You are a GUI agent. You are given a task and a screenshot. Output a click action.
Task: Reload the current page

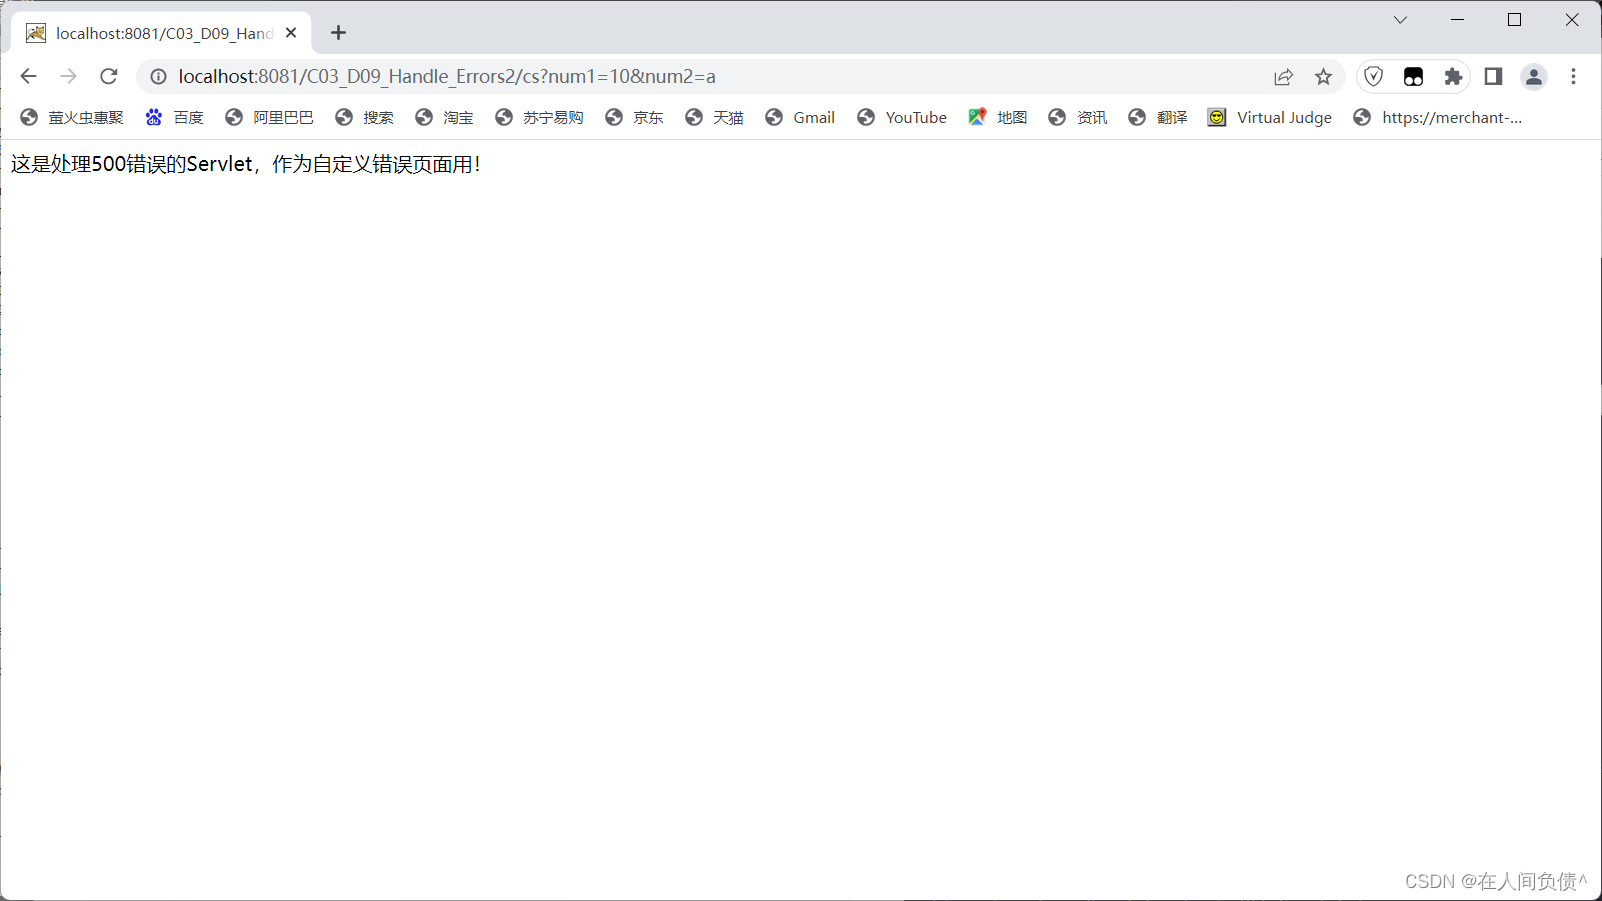click(x=109, y=76)
